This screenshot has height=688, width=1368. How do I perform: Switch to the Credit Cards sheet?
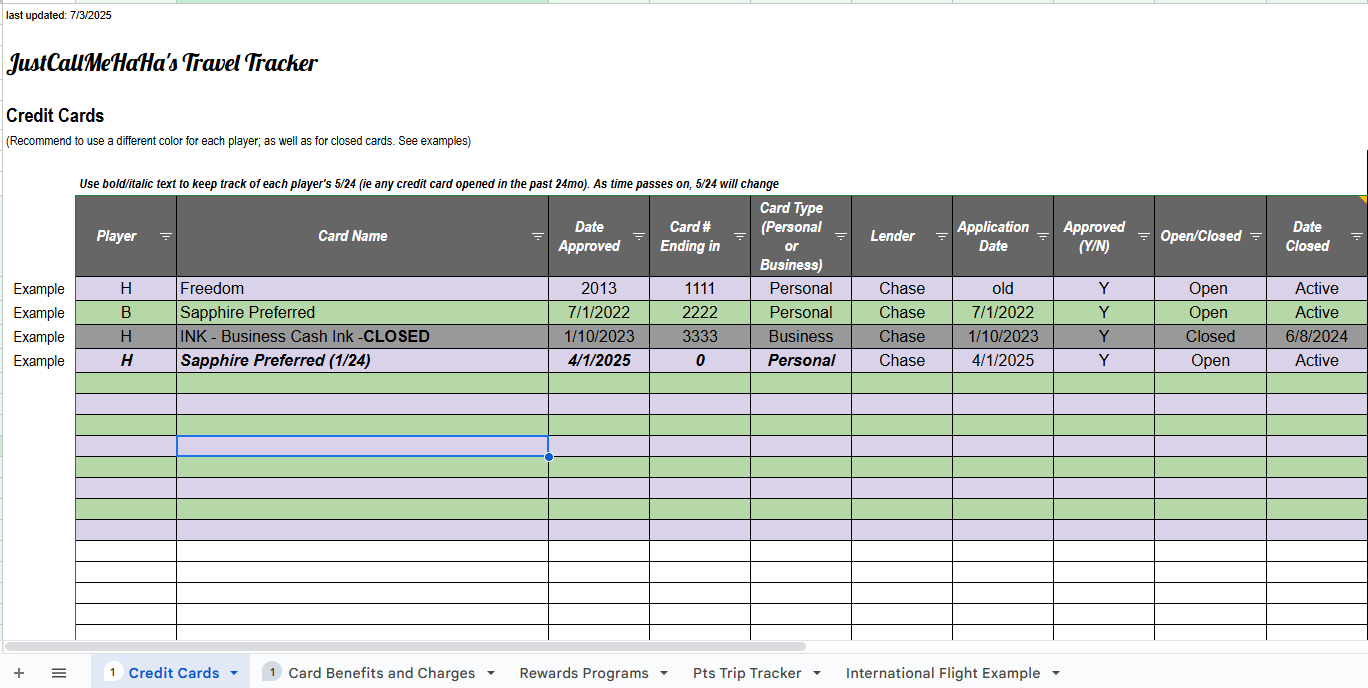click(174, 673)
